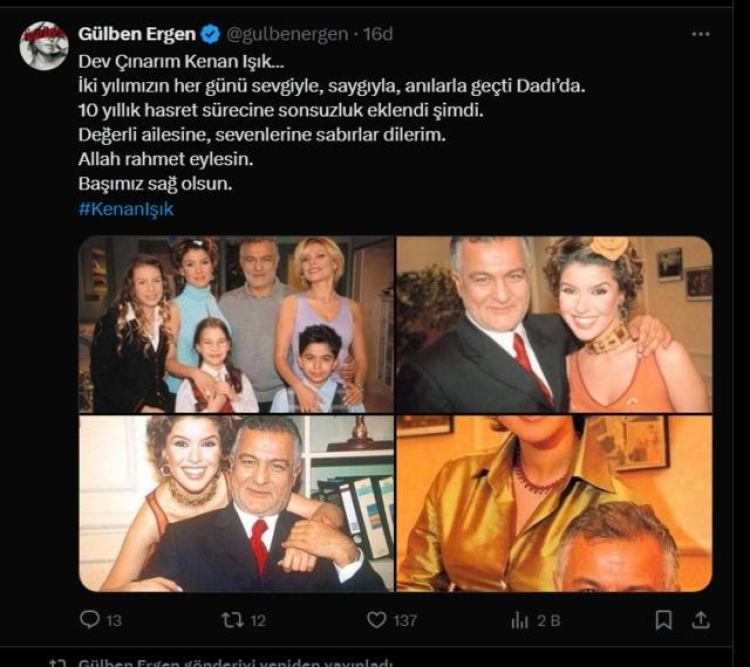
Task: Click the Gülben Ergen display name
Action: point(137,34)
